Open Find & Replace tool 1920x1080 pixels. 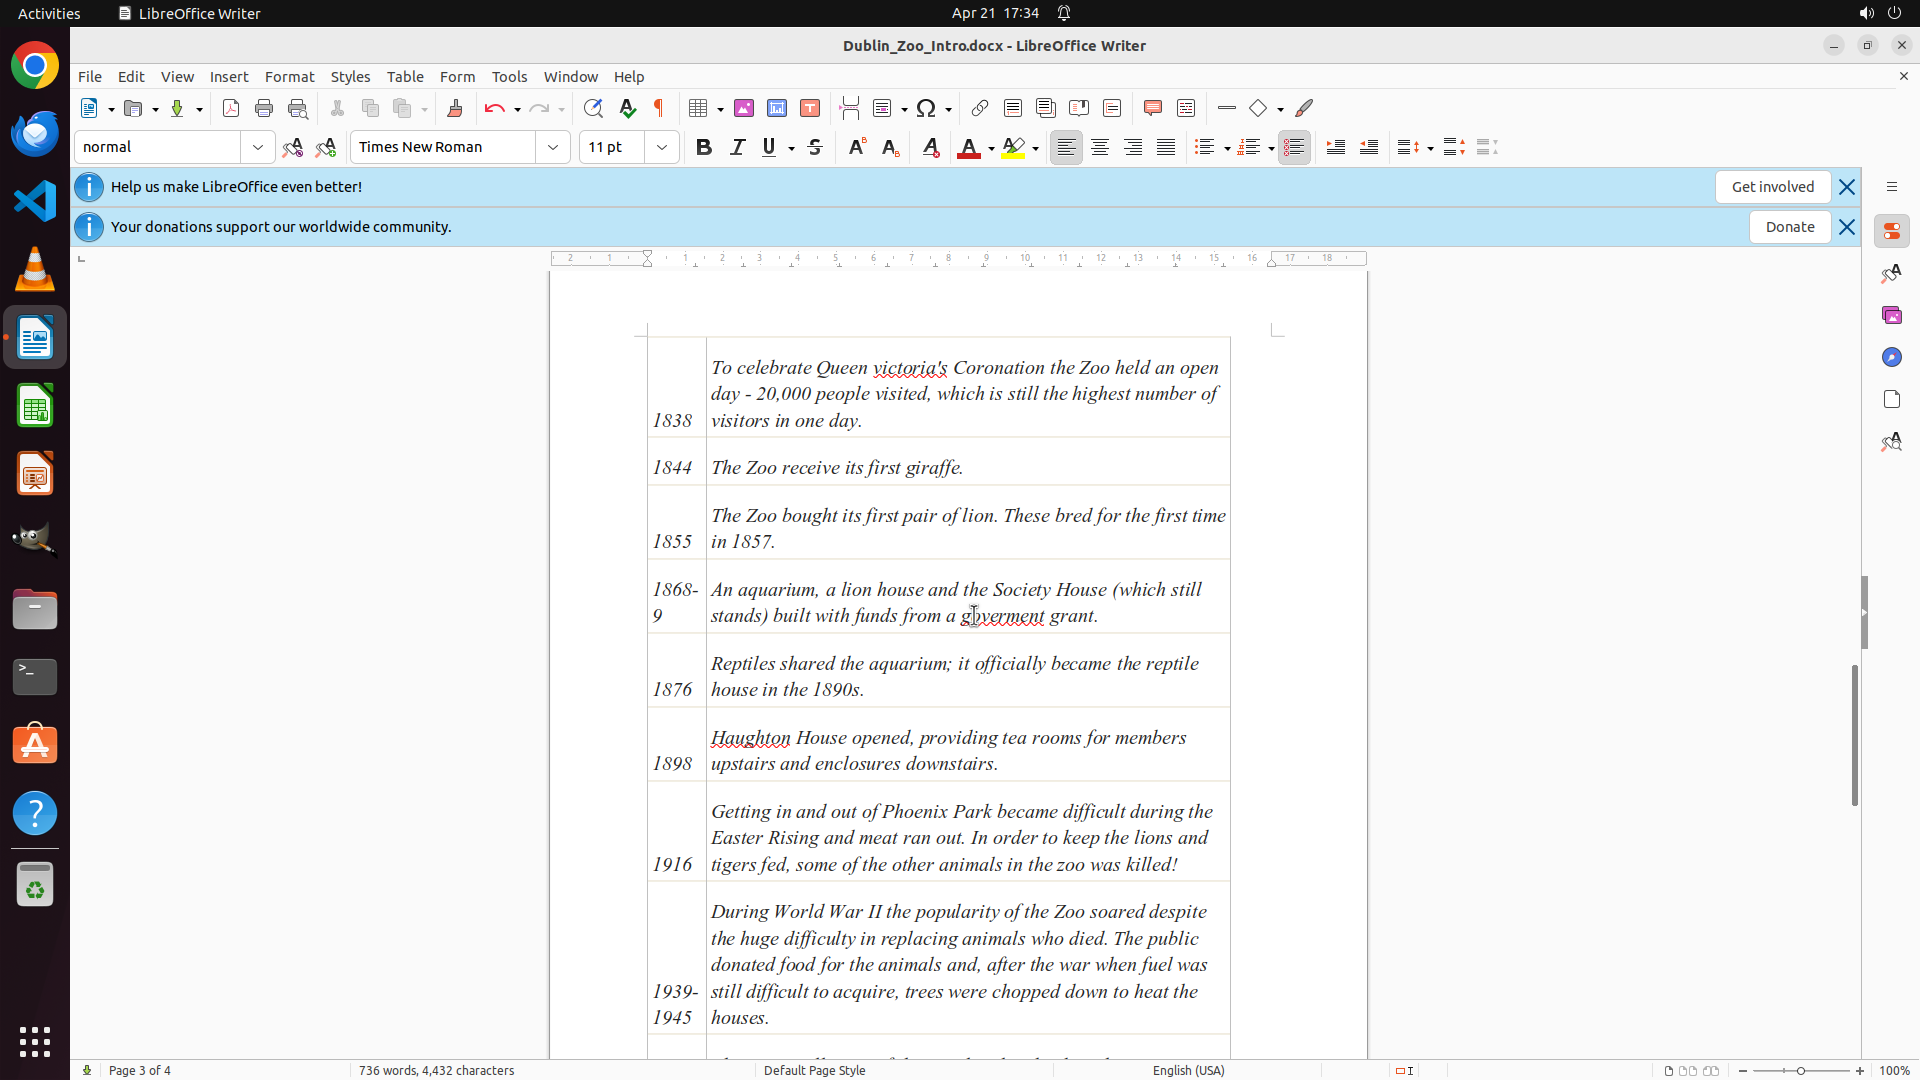pos(593,108)
